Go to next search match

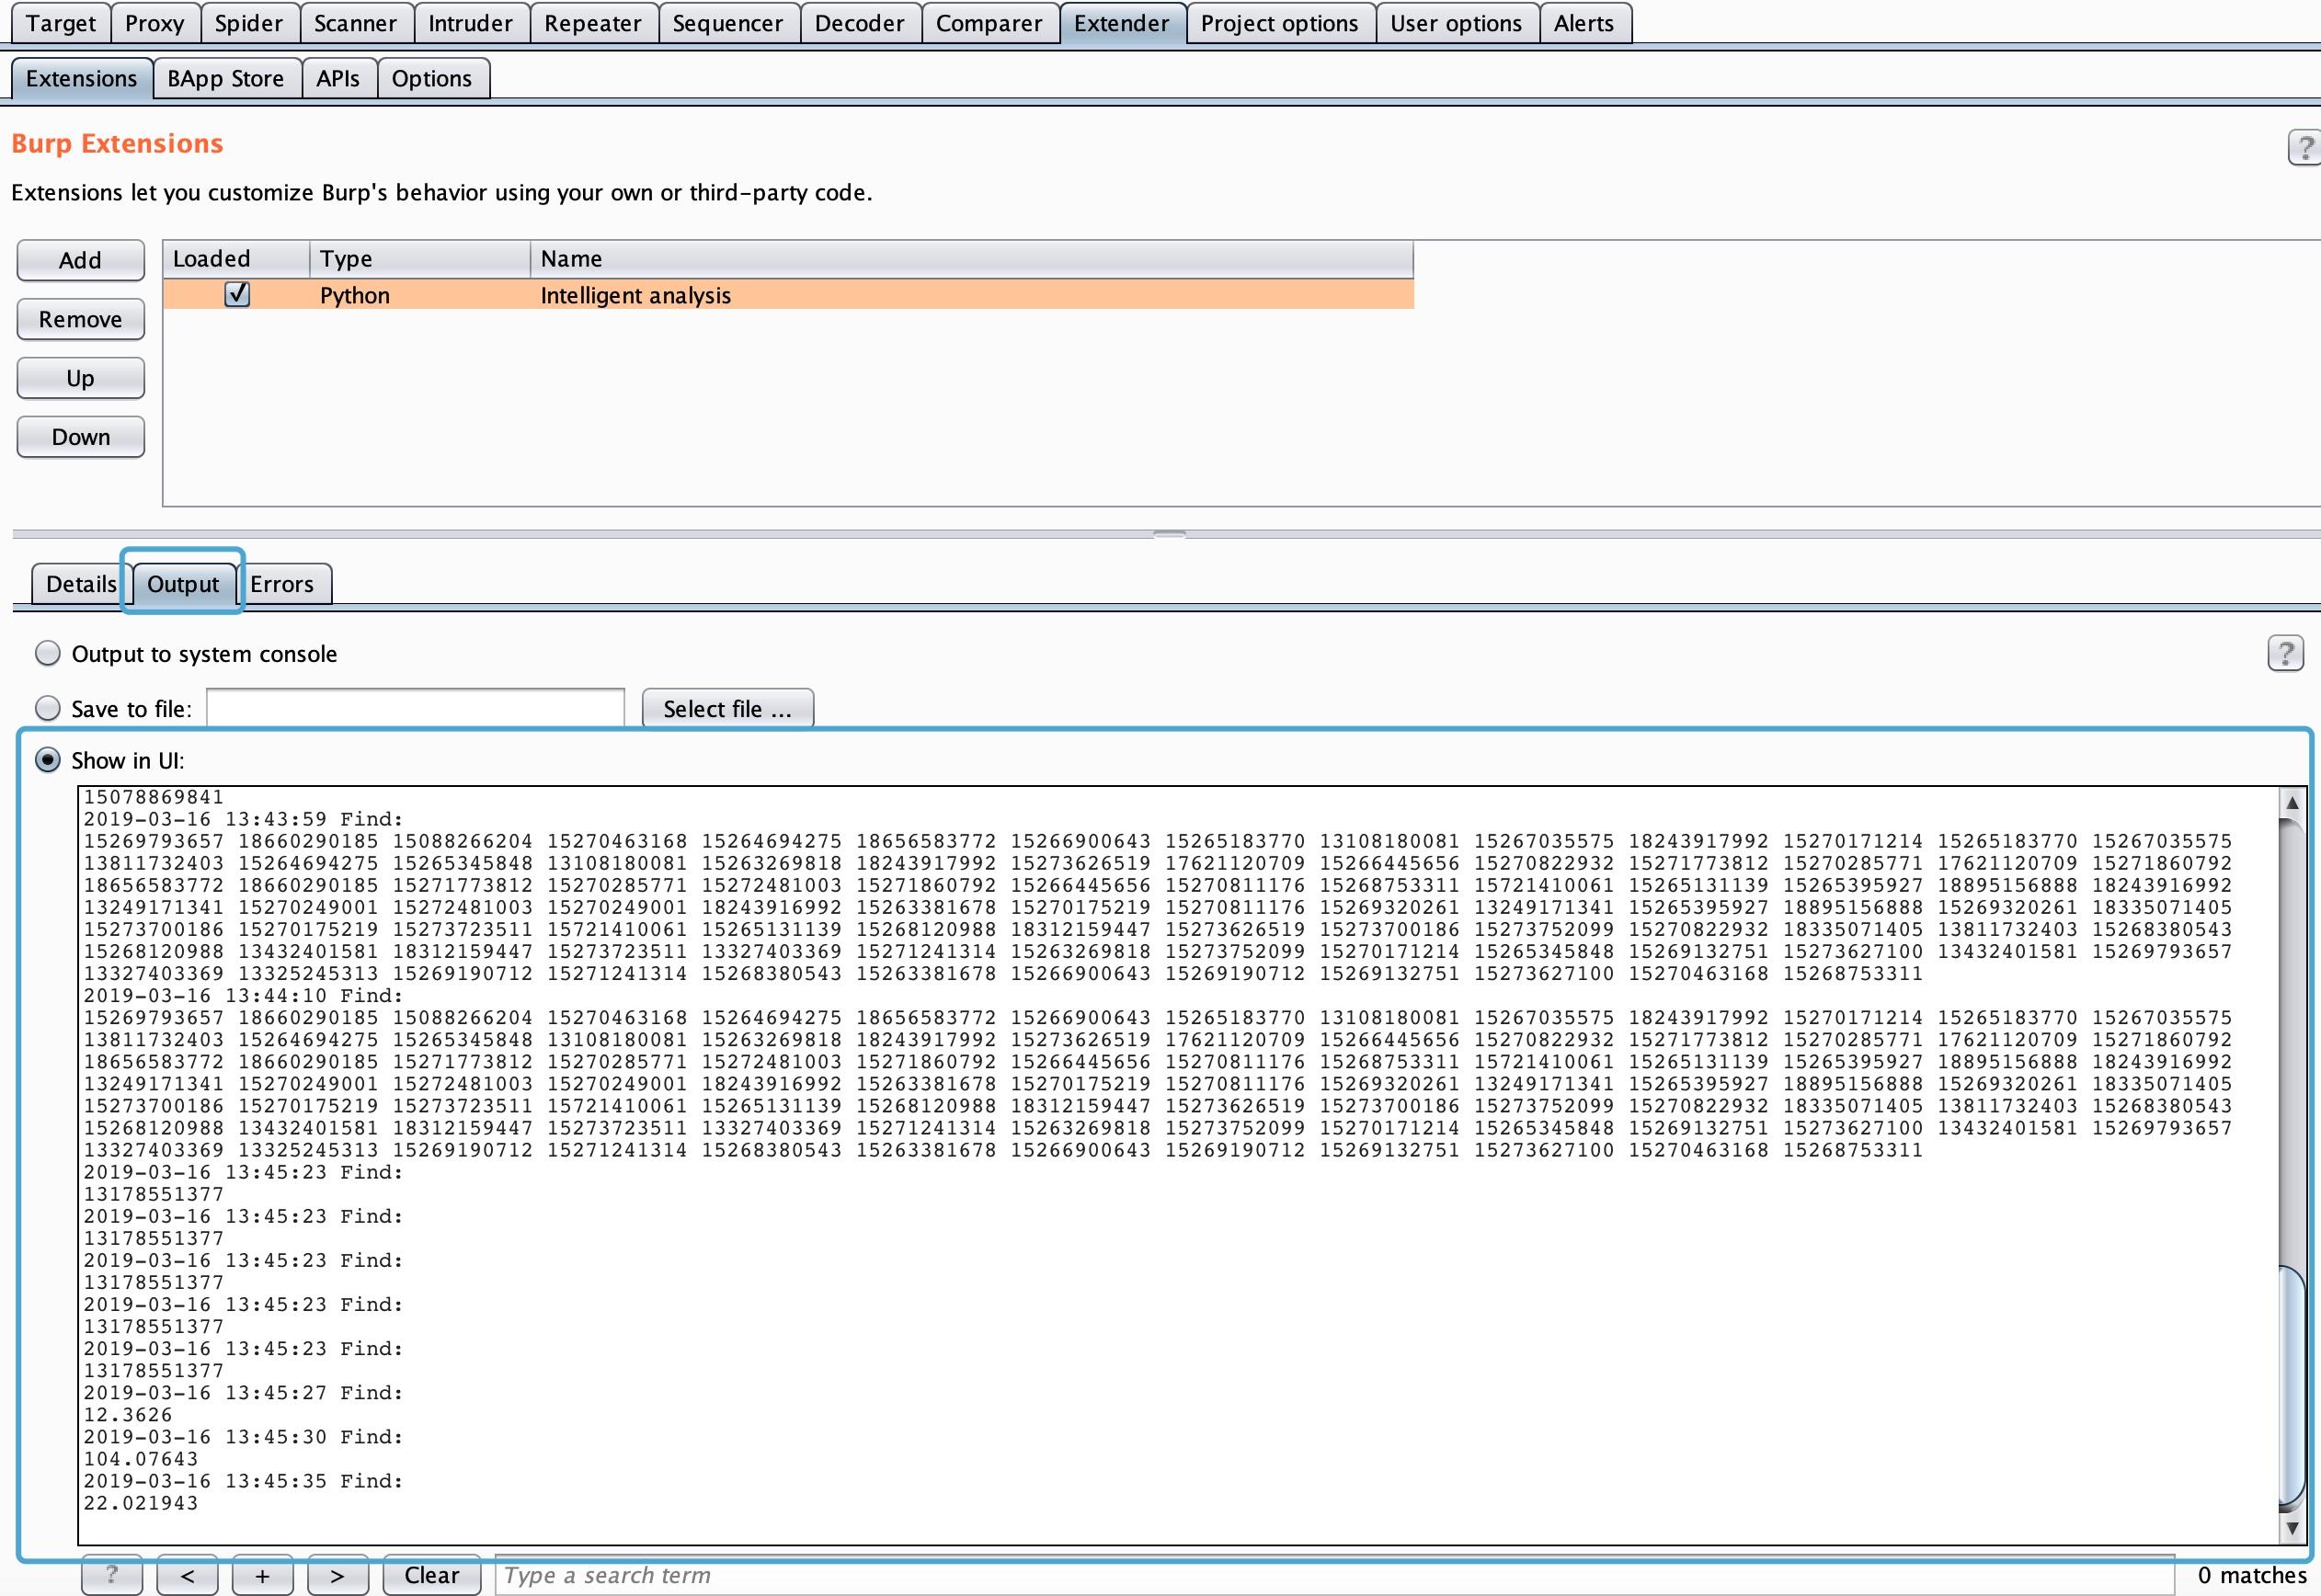pos(337,1575)
